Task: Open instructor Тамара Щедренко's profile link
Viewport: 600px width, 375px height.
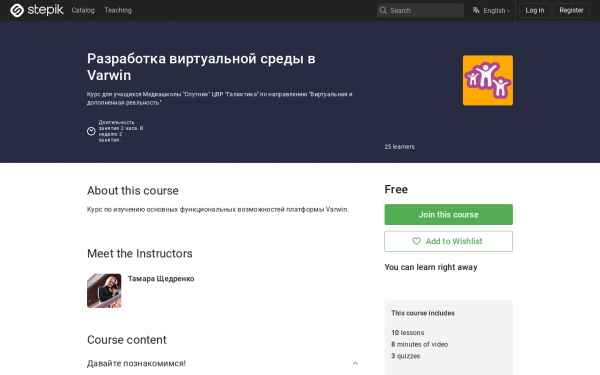Action: pyautogui.click(x=161, y=279)
